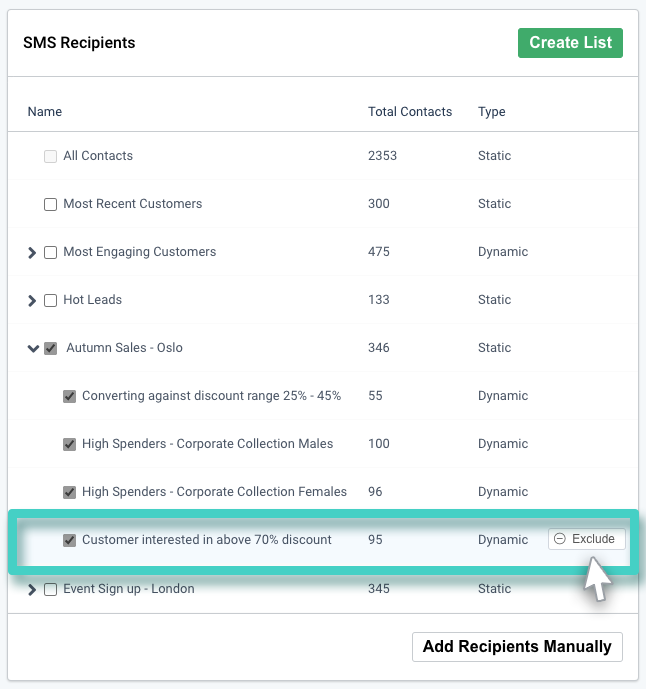Click the 346 contacts value
The image size is (646, 689).
(x=379, y=348)
